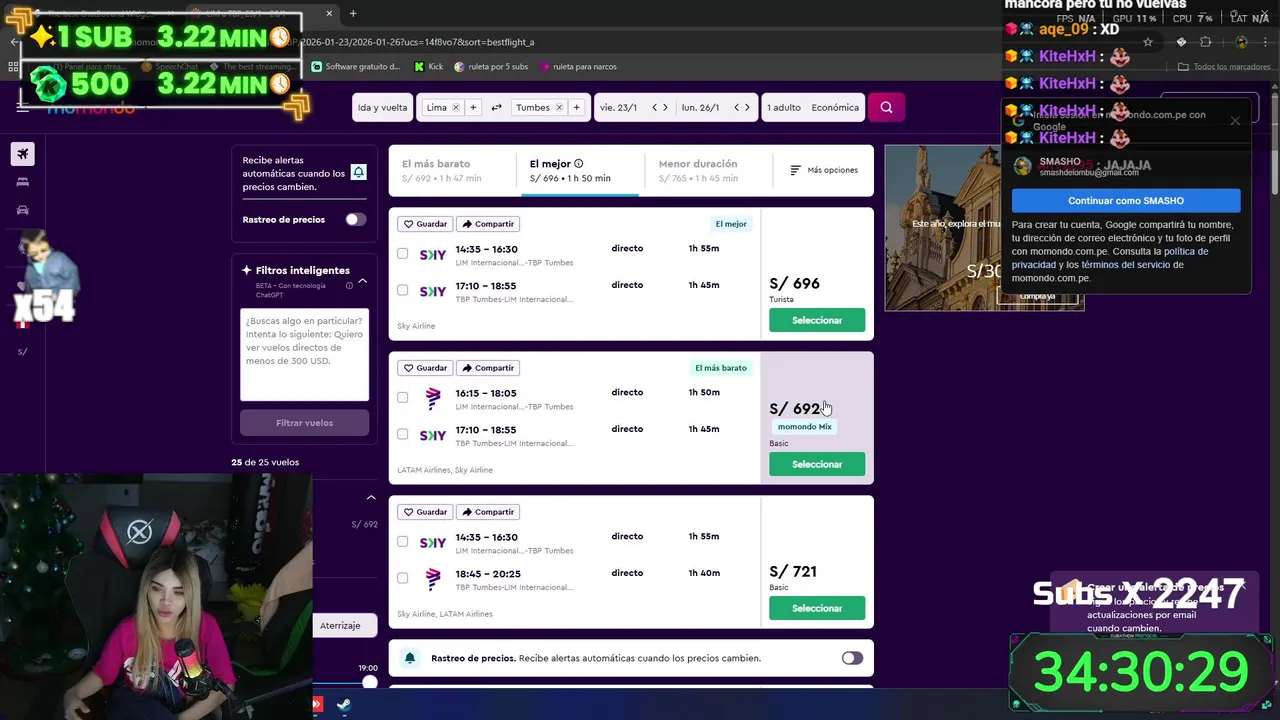Collapse filter section chevron above S/ 692

(371, 497)
